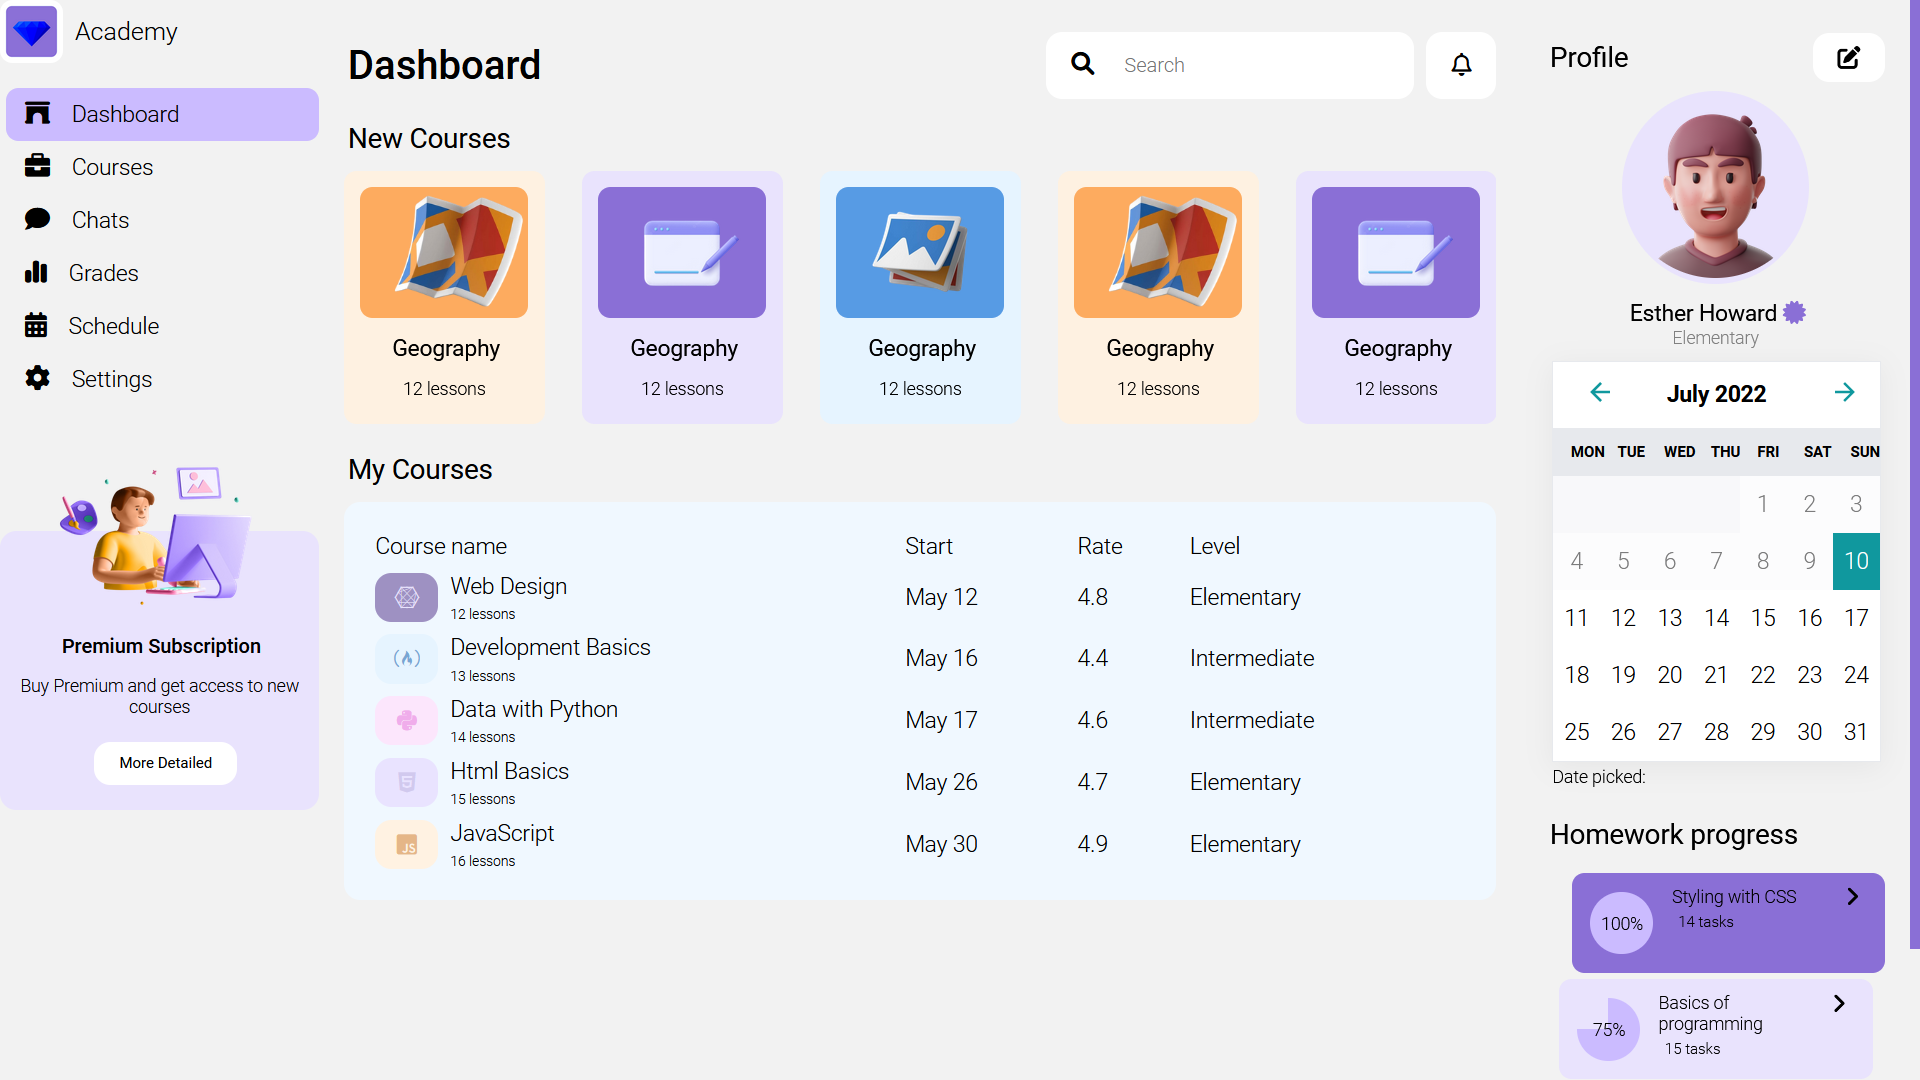Click the Web Design course icon
This screenshot has height=1080, width=1920.
click(x=406, y=597)
